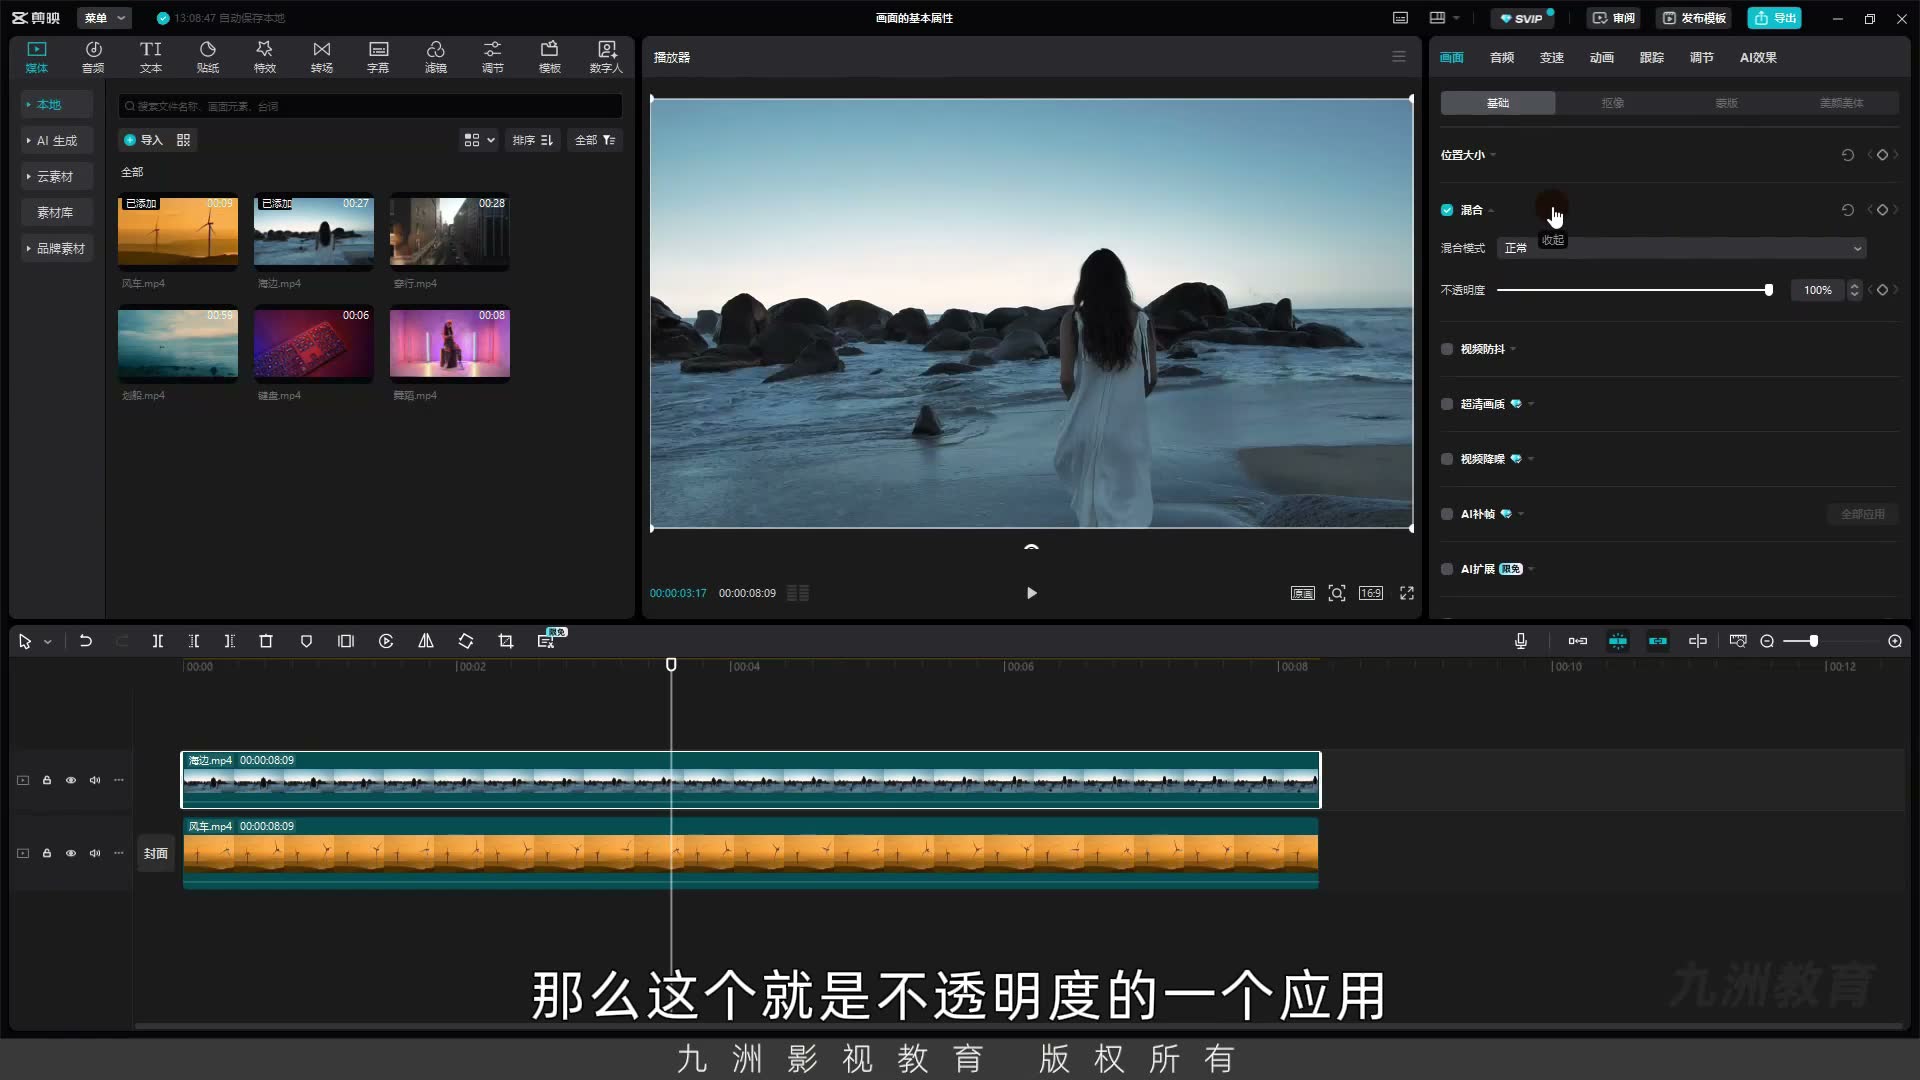
Task: Click the zoom-in plus icon on timeline
Action: click(x=1895, y=641)
